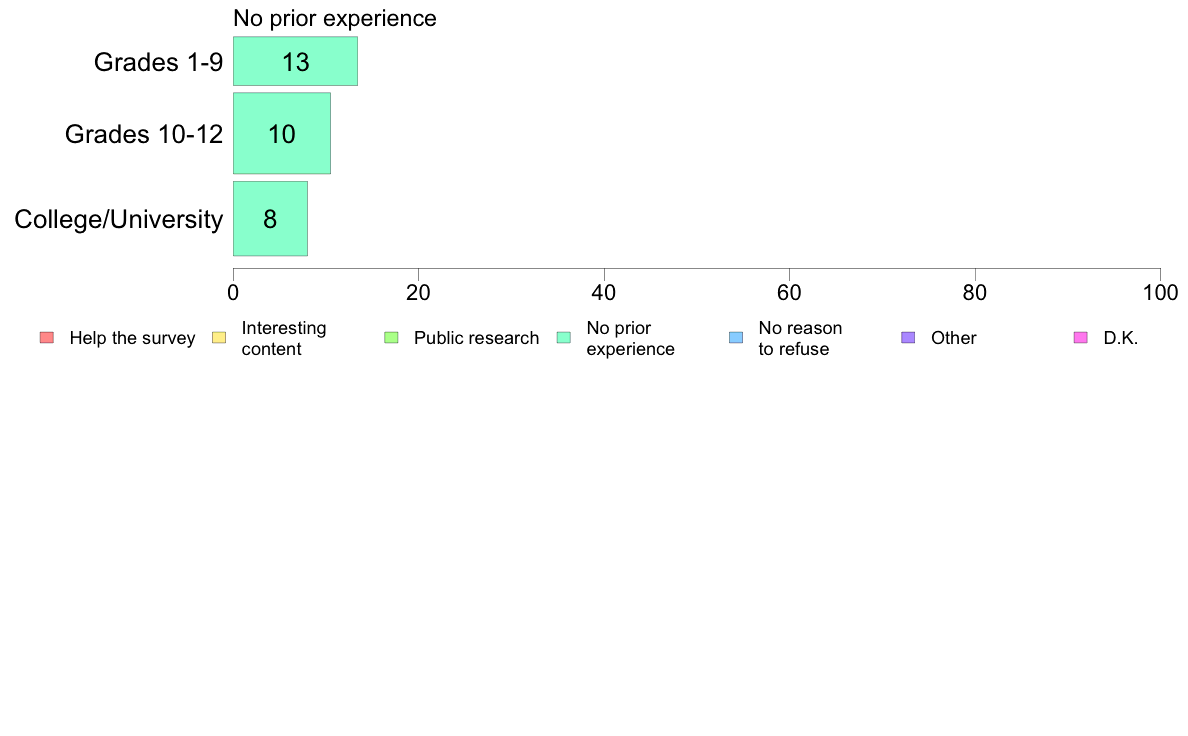Click the 0 tick label on axis
The height and width of the screenshot is (736, 1188).
(x=233, y=293)
